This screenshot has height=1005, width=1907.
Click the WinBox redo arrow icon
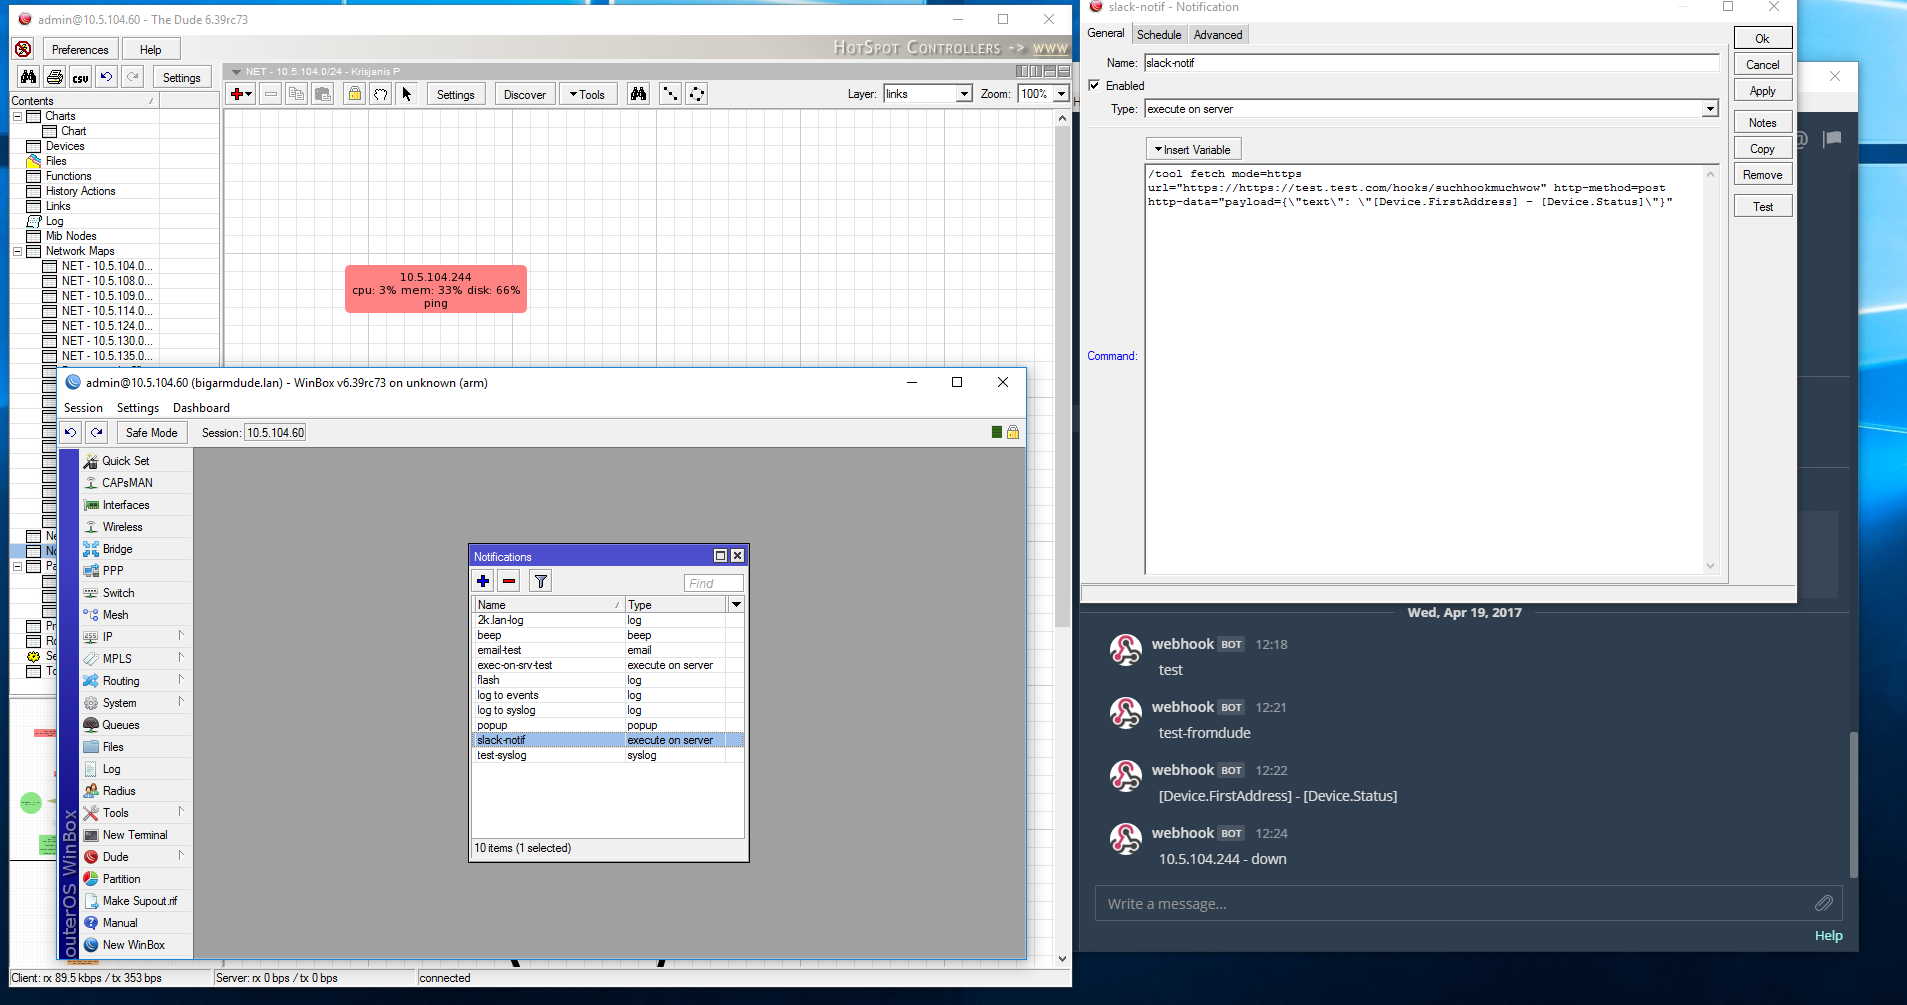(x=96, y=432)
